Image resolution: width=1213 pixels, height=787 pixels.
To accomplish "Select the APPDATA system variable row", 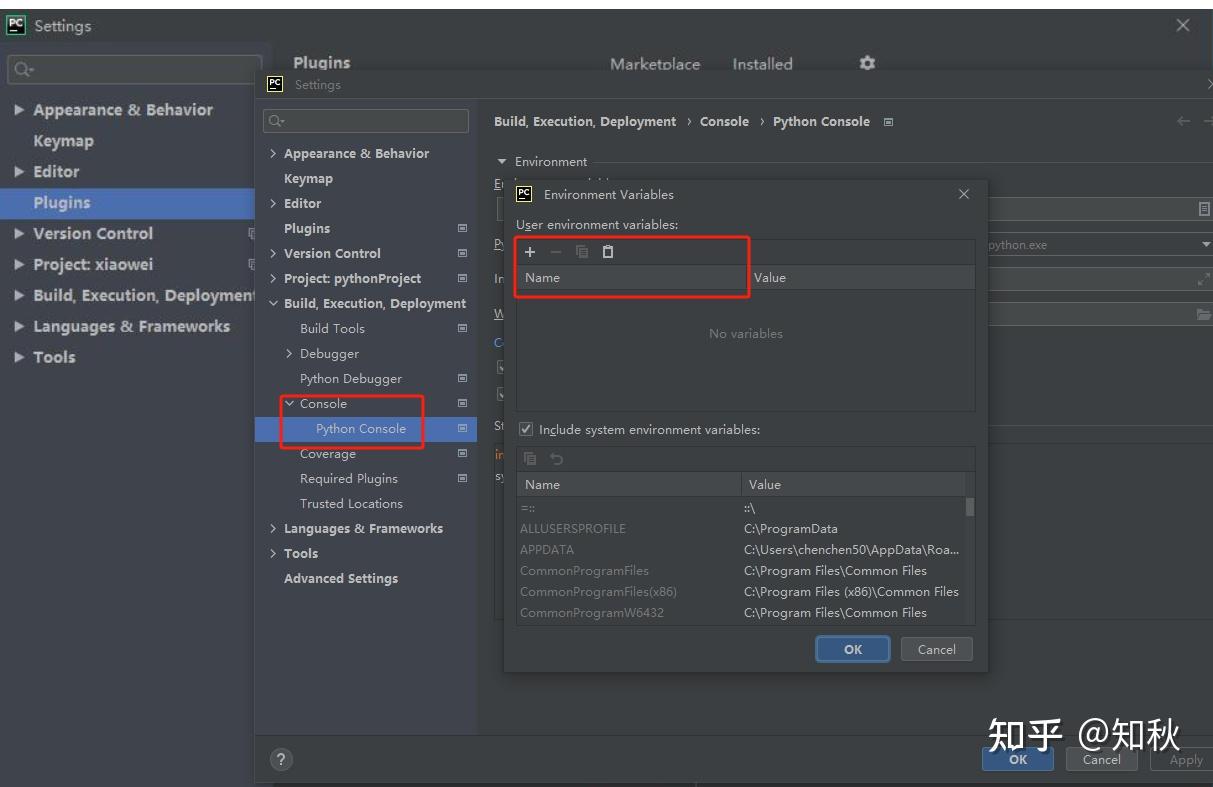I will 741,550.
